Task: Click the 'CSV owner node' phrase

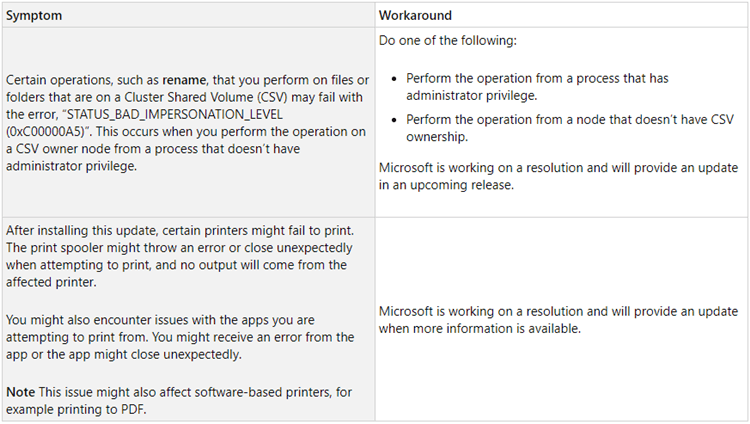Action: click(76, 149)
